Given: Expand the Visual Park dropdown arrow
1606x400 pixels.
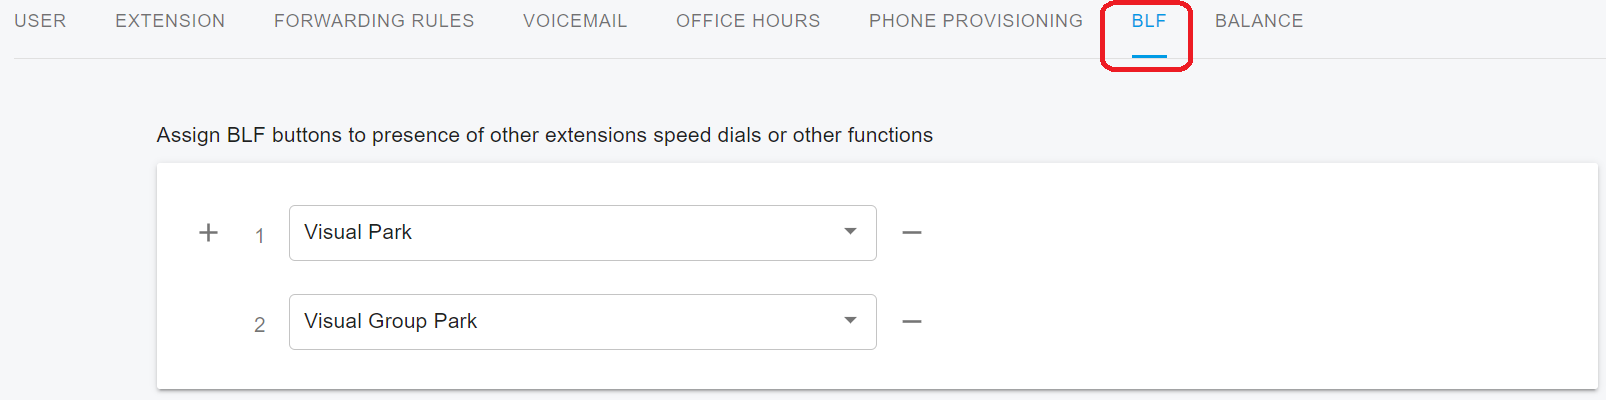Looking at the screenshot, I should click(850, 232).
